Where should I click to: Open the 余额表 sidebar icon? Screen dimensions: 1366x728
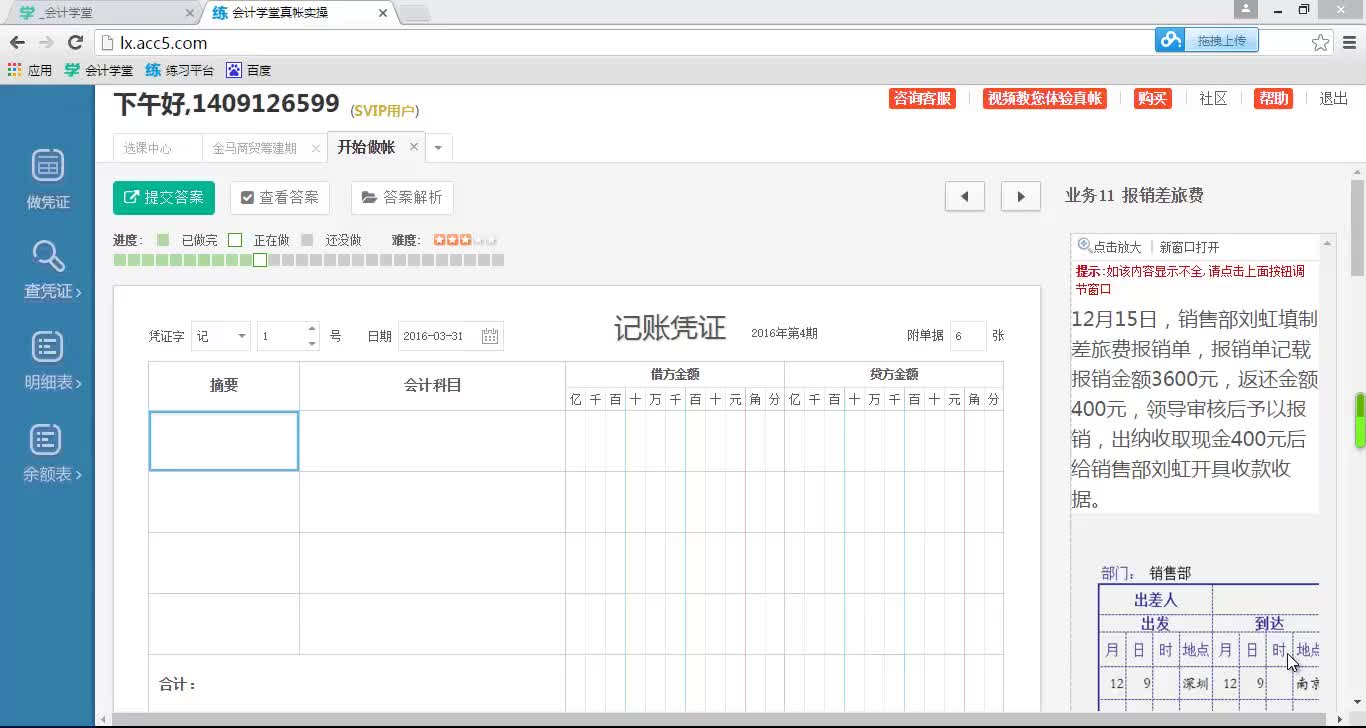(48, 440)
